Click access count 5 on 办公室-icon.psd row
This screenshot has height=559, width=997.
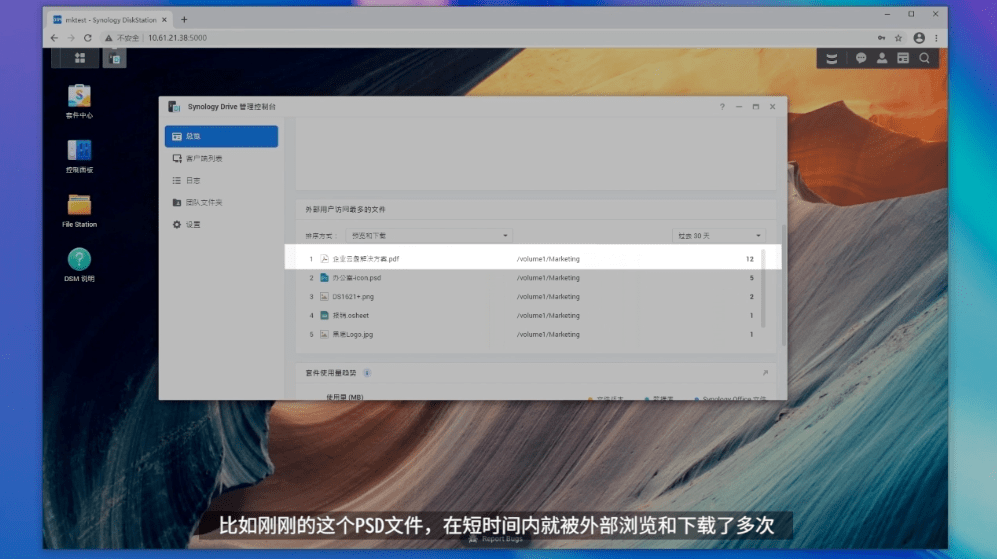752,278
